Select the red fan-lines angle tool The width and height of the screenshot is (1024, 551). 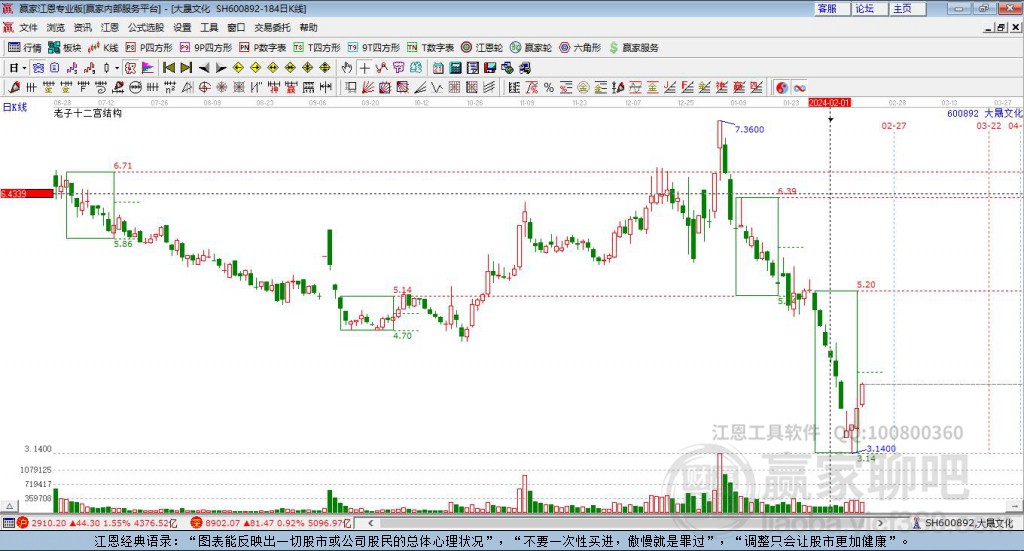[368, 87]
